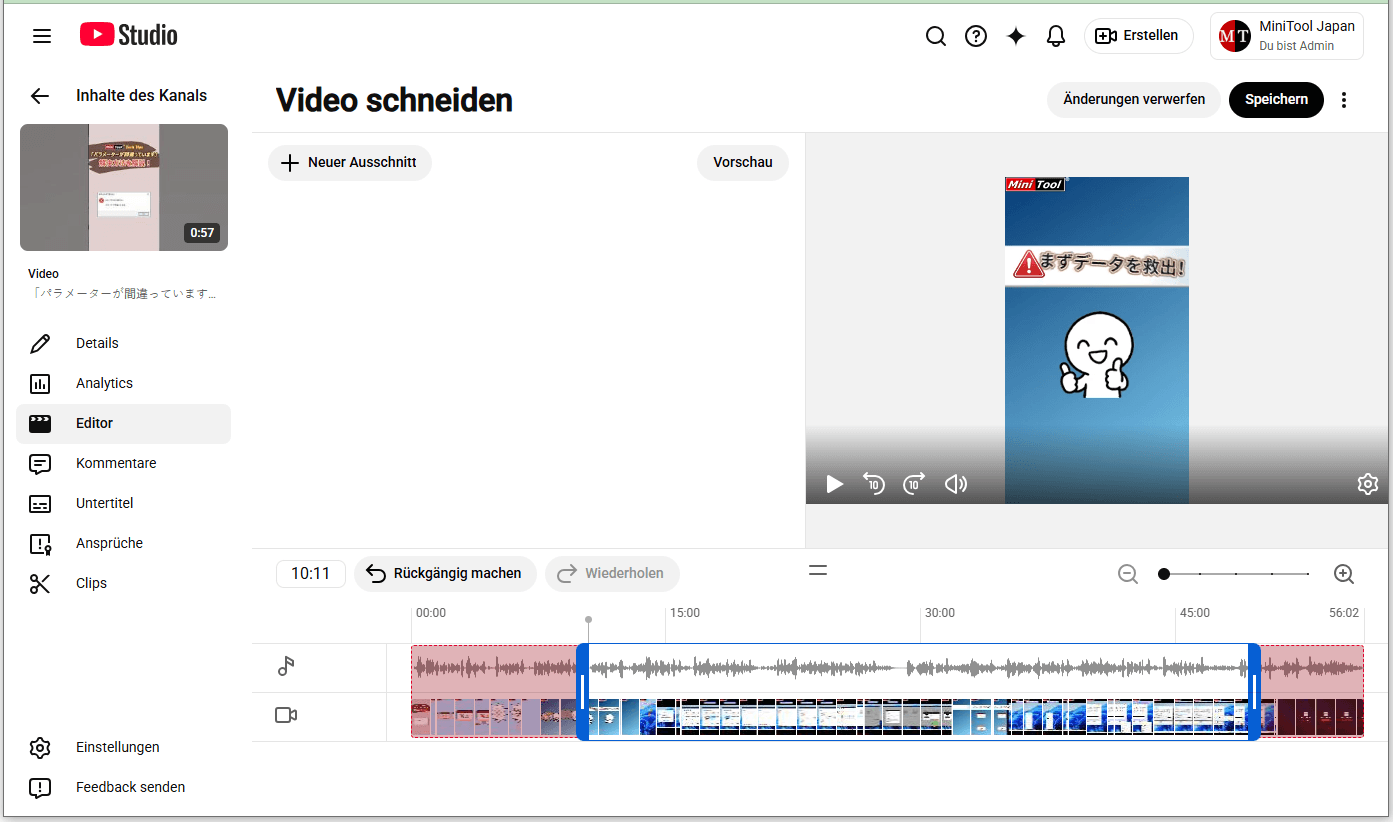The width and height of the screenshot is (1393, 822).
Task: Zoom out the timeline with minus magnifier
Action: (x=1128, y=575)
